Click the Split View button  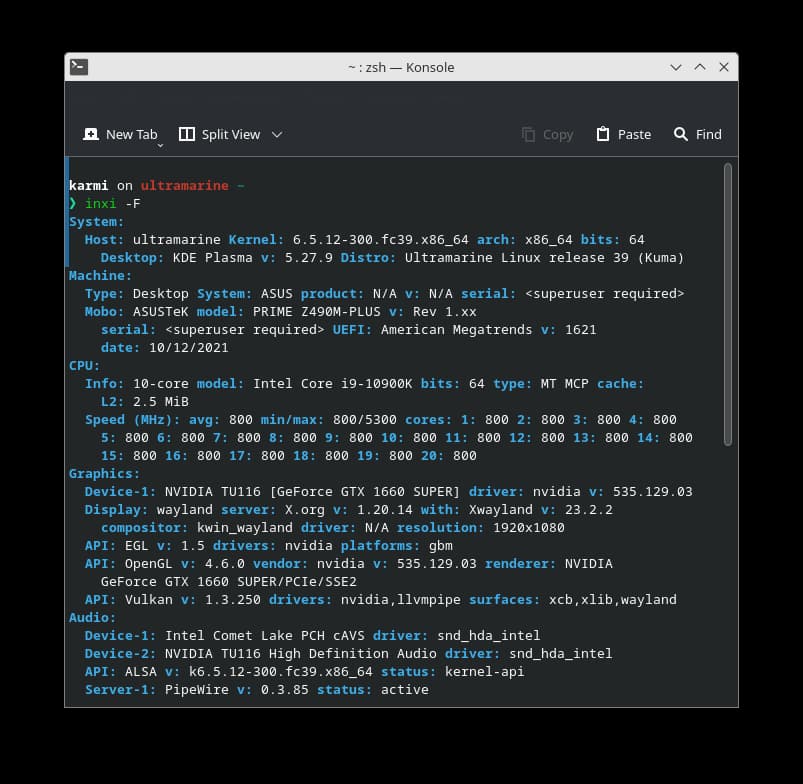(220, 135)
